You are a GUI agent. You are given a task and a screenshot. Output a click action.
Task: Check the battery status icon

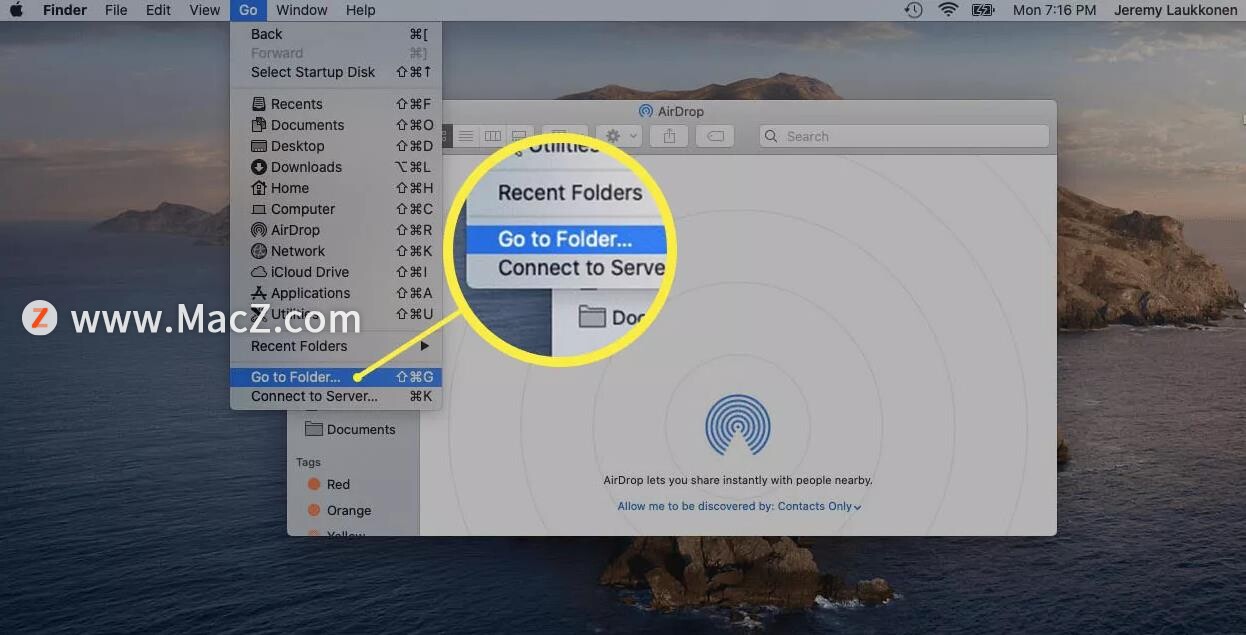(983, 10)
